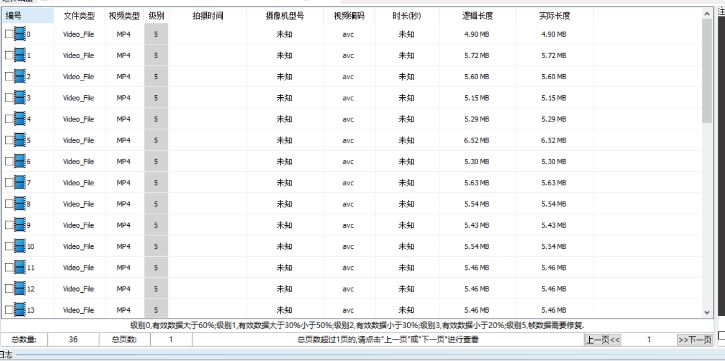Screen dimensions: 725x361
Task: Click the 5.63 MB actual length in row 7
Action: (554, 183)
